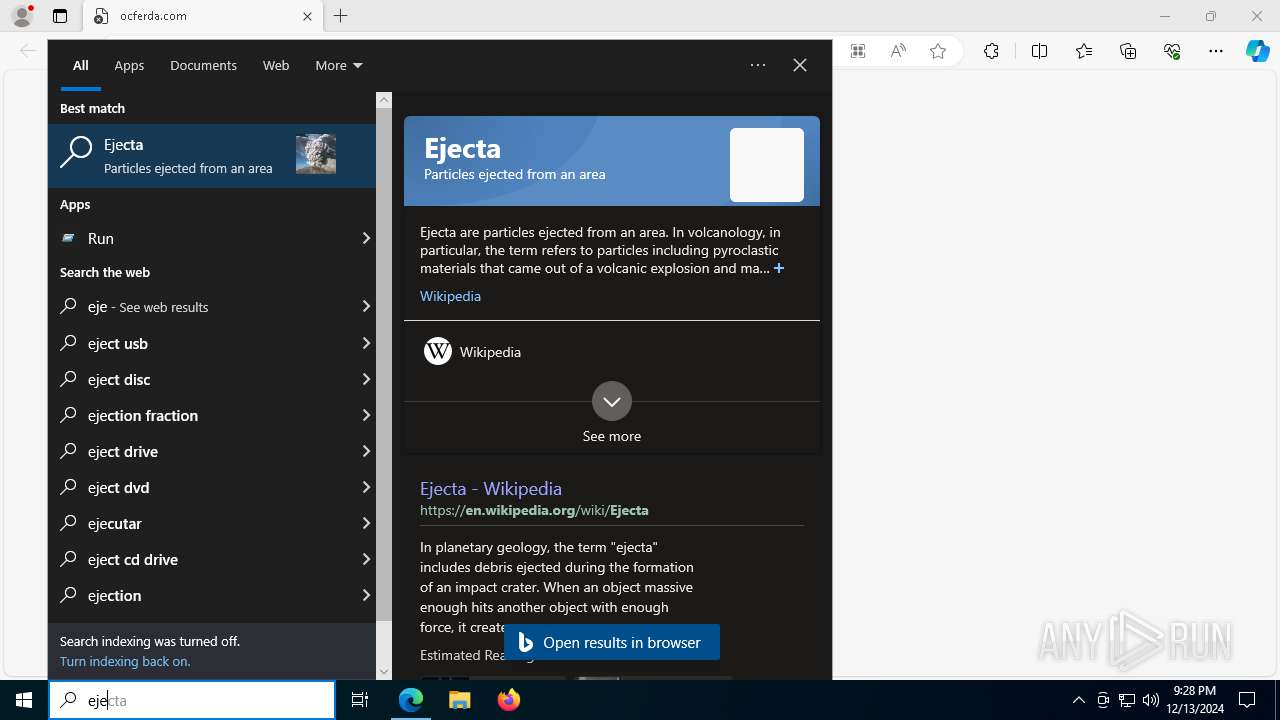Expand the 'eject disc' suggestion arrow
This screenshot has height=720, width=1280.
point(366,379)
